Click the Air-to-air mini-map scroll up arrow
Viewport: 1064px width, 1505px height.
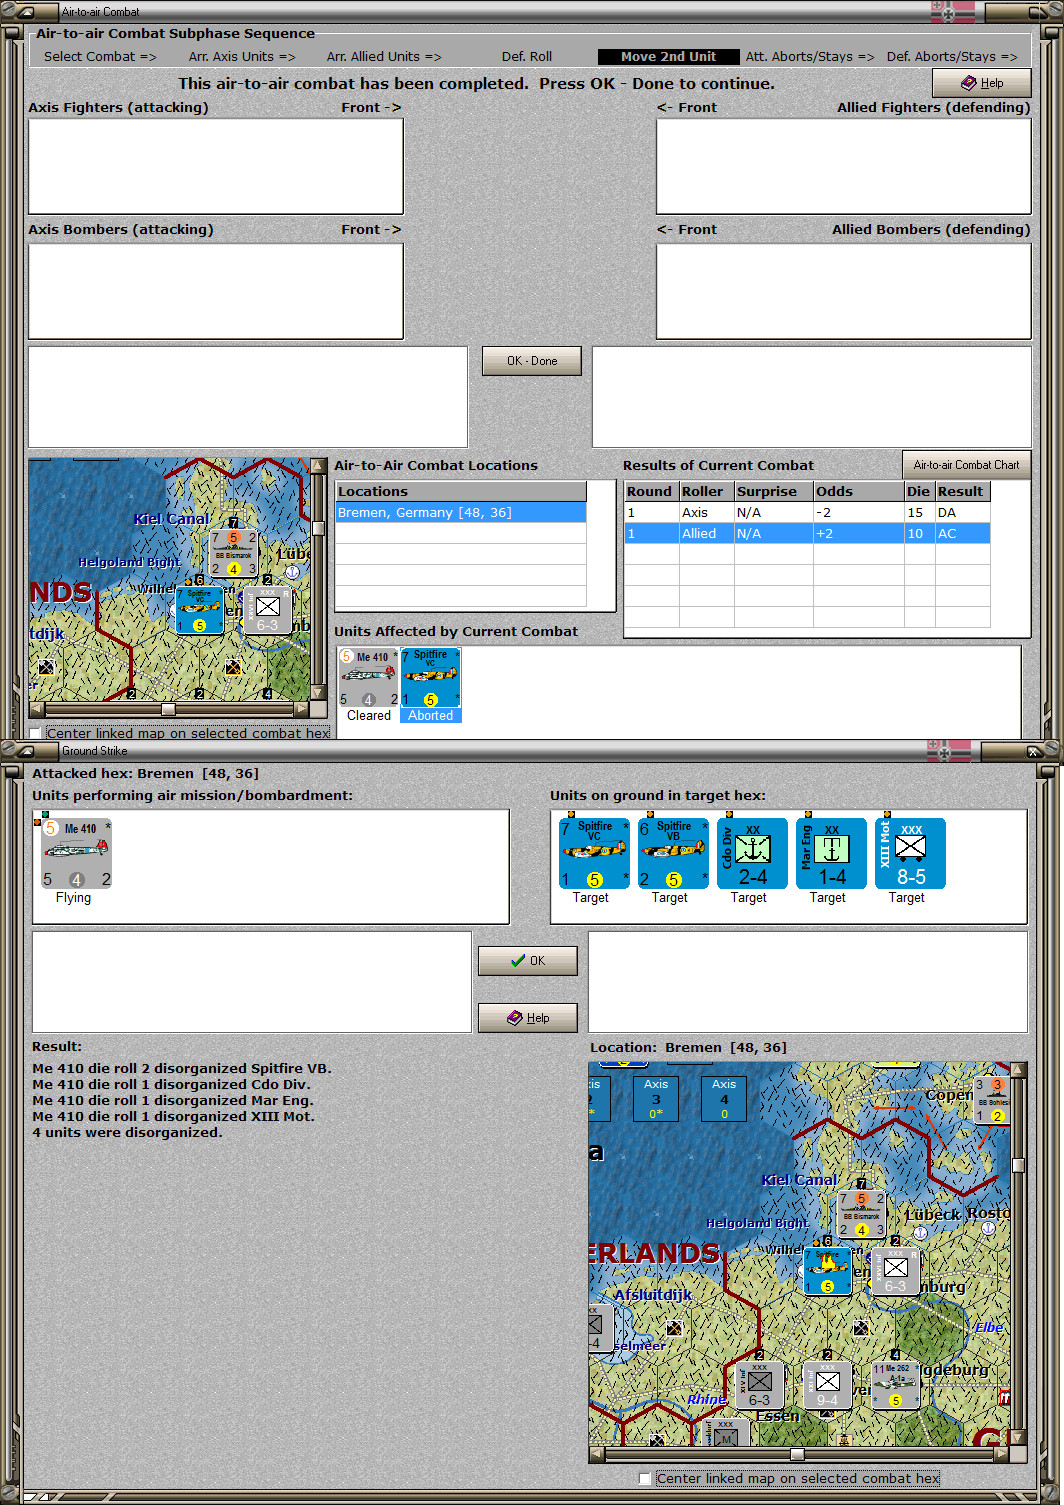[319, 466]
